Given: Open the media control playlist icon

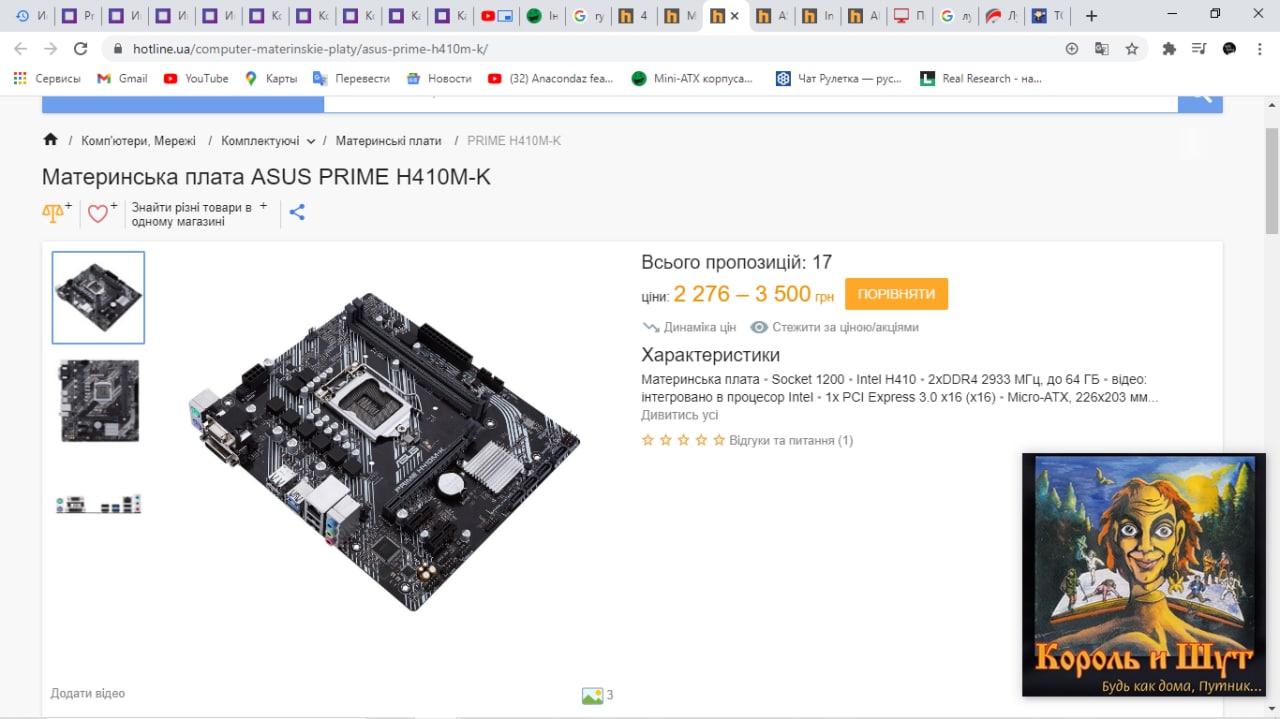Looking at the screenshot, I should [1200, 48].
